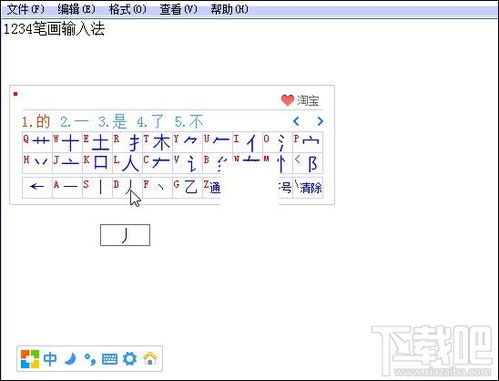499x381 pixels.
Task: Click the small red square on panel
Action: point(15,94)
